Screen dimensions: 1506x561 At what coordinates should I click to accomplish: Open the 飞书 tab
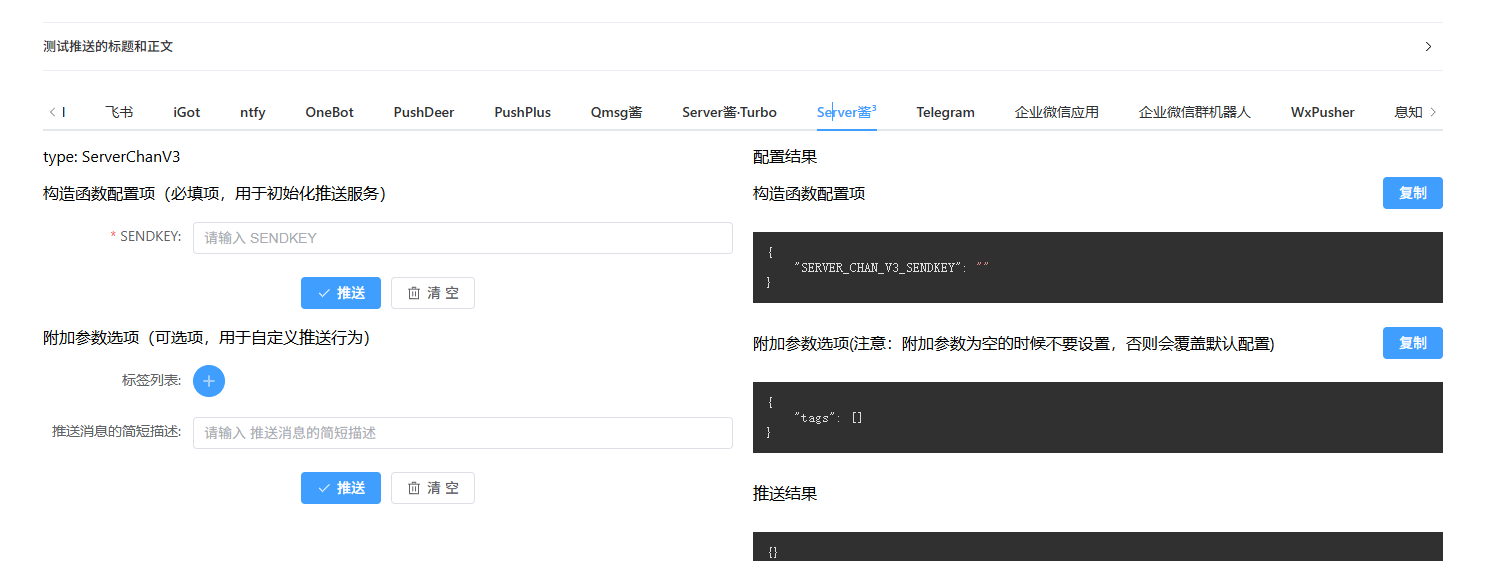tap(119, 112)
